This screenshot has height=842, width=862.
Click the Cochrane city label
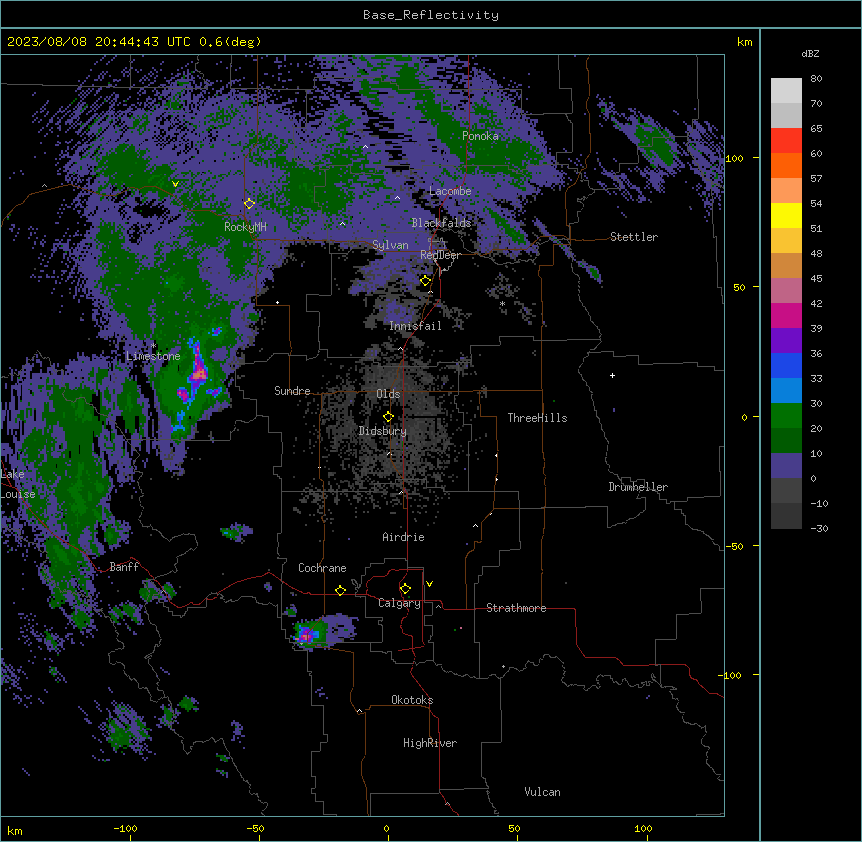322,568
